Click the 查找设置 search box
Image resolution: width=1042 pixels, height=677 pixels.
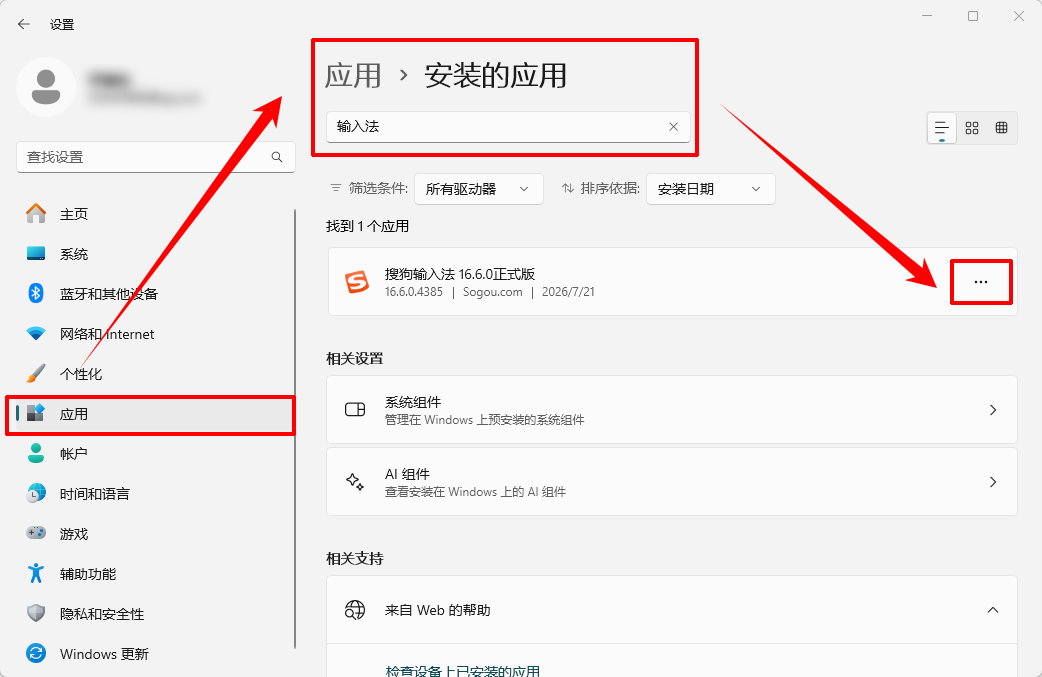tap(156, 157)
